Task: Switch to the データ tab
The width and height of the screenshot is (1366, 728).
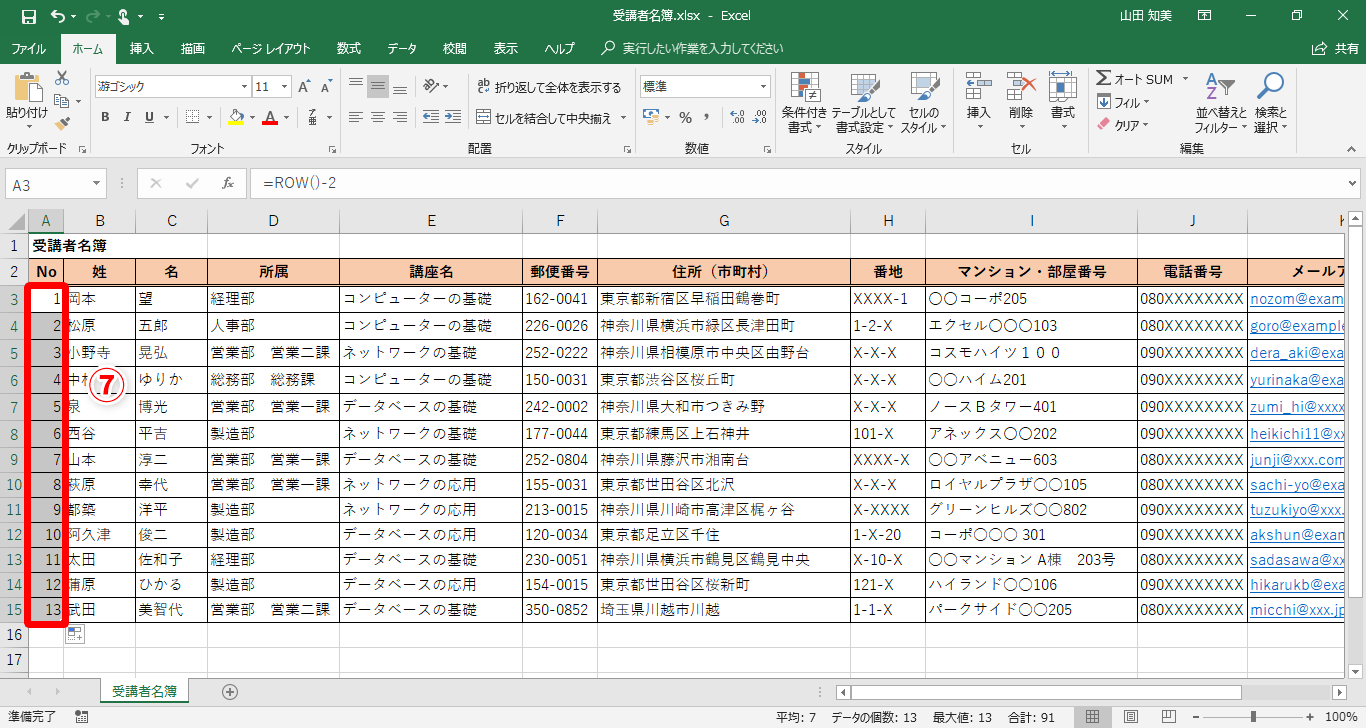Action: [x=402, y=48]
